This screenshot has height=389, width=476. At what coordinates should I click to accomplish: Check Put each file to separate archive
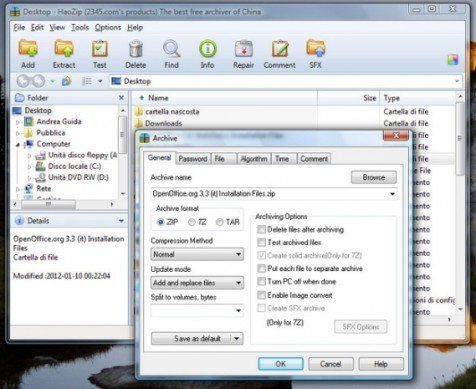[x=262, y=269]
